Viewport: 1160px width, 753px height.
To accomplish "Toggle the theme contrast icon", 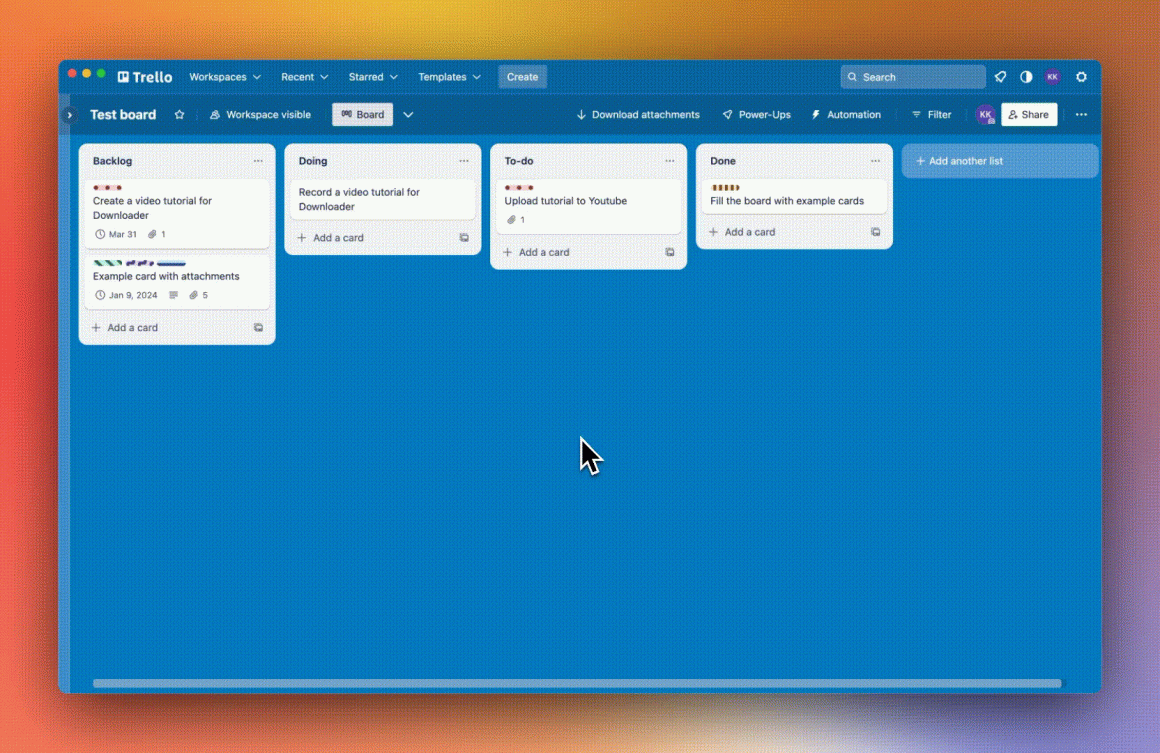I will (1026, 77).
